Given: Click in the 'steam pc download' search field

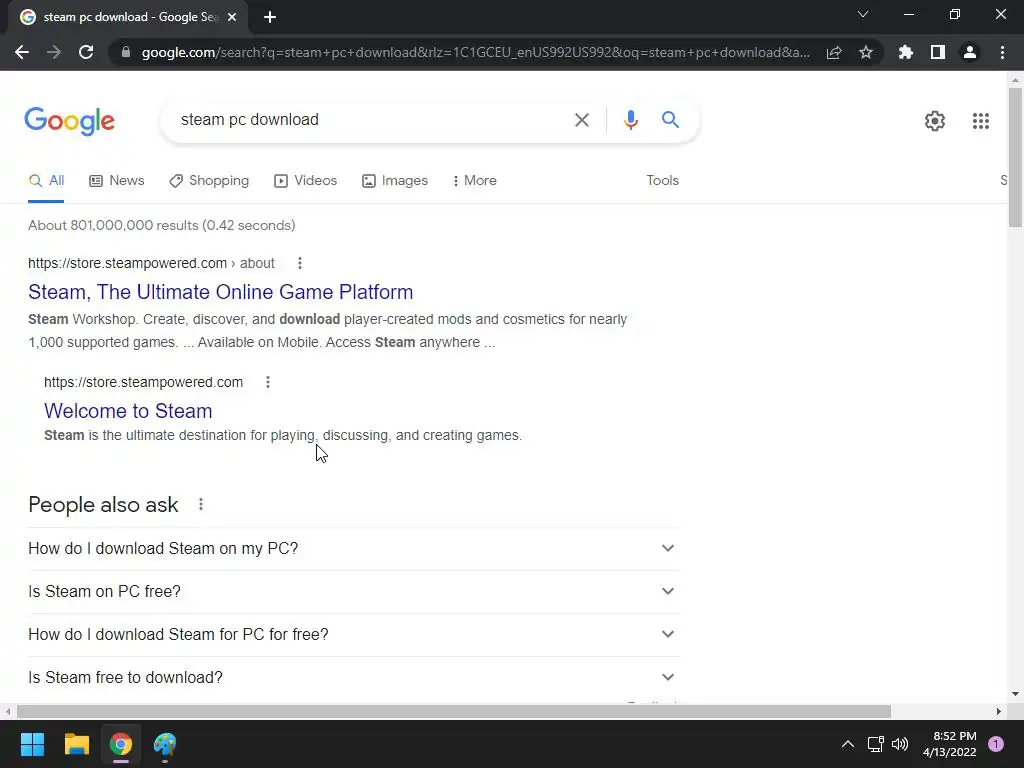Looking at the screenshot, I should tap(366, 120).
